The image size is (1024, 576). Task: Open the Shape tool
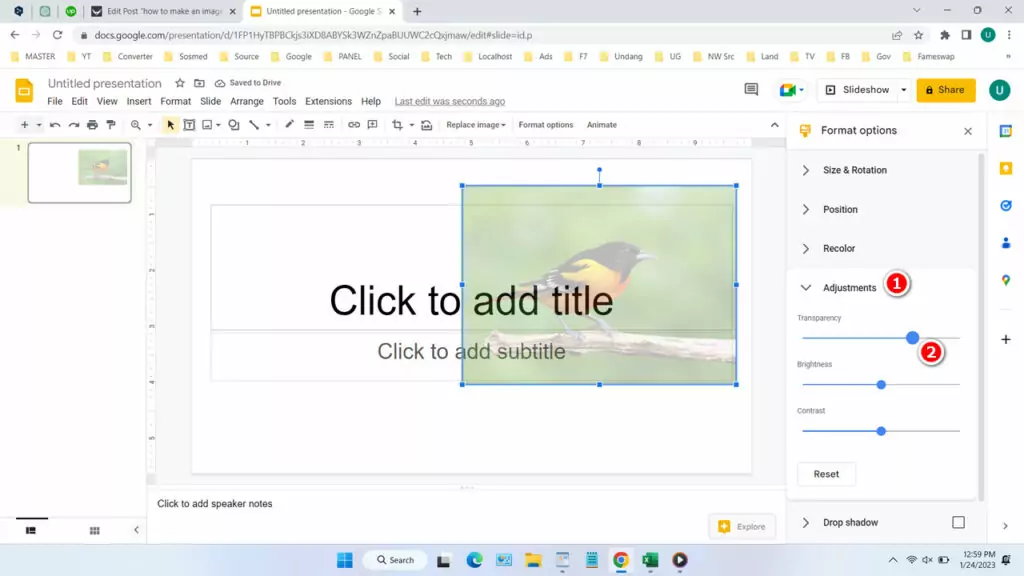pyautogui.click(x=234, y=125)
